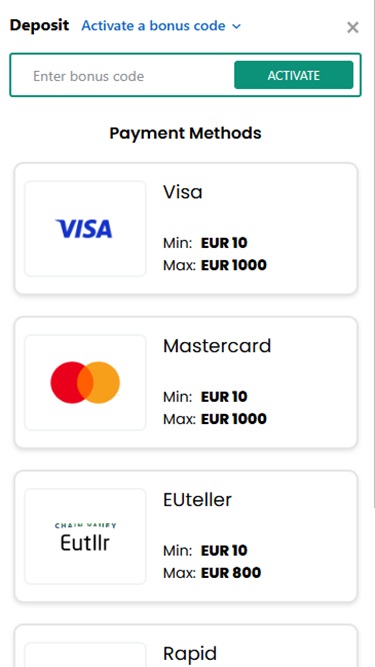This screenshot has height=667, width=375.
Task: Collapse the Activate a bonus code link
Action: point(161,26)
